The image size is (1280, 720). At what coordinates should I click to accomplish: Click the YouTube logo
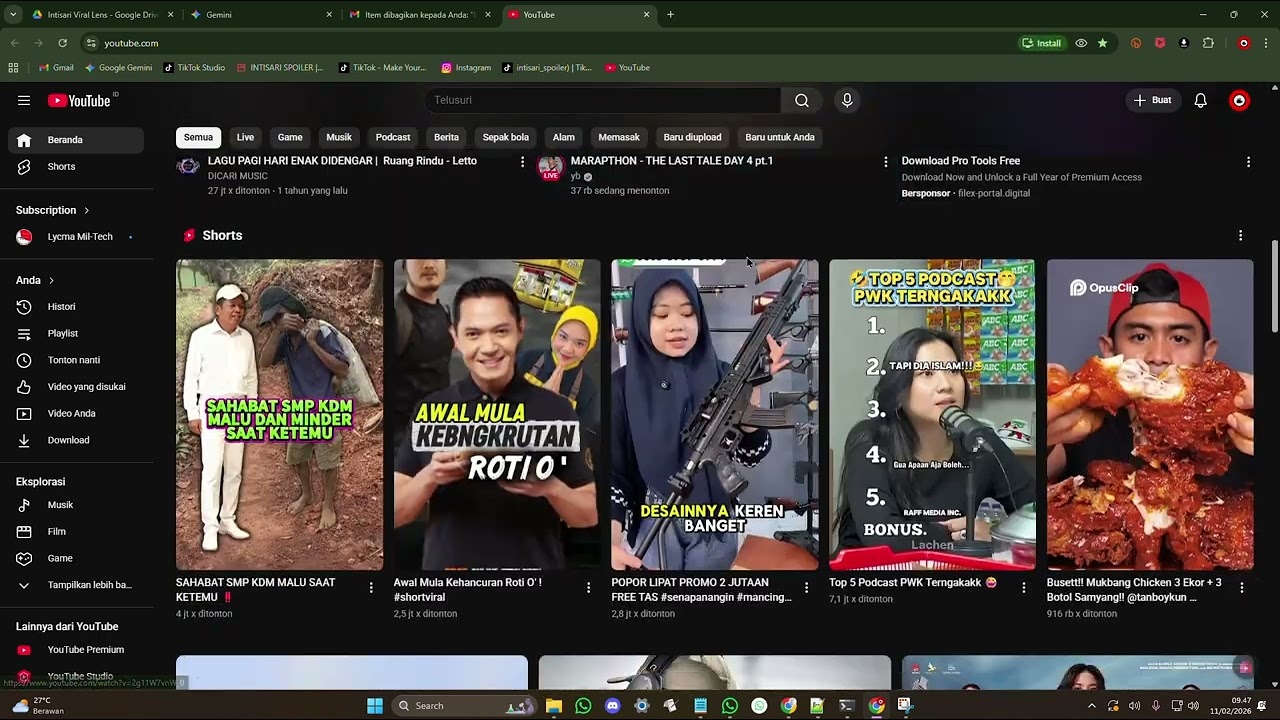click(x=80, y=100)
